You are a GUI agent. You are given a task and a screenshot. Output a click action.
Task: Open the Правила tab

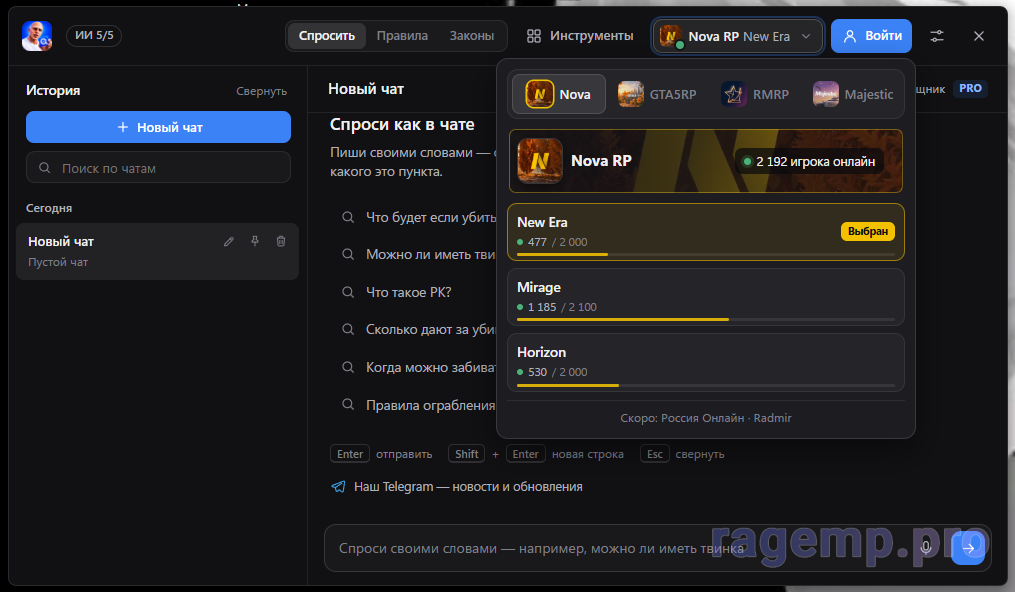pyautogui.click(x=402, y=36)
